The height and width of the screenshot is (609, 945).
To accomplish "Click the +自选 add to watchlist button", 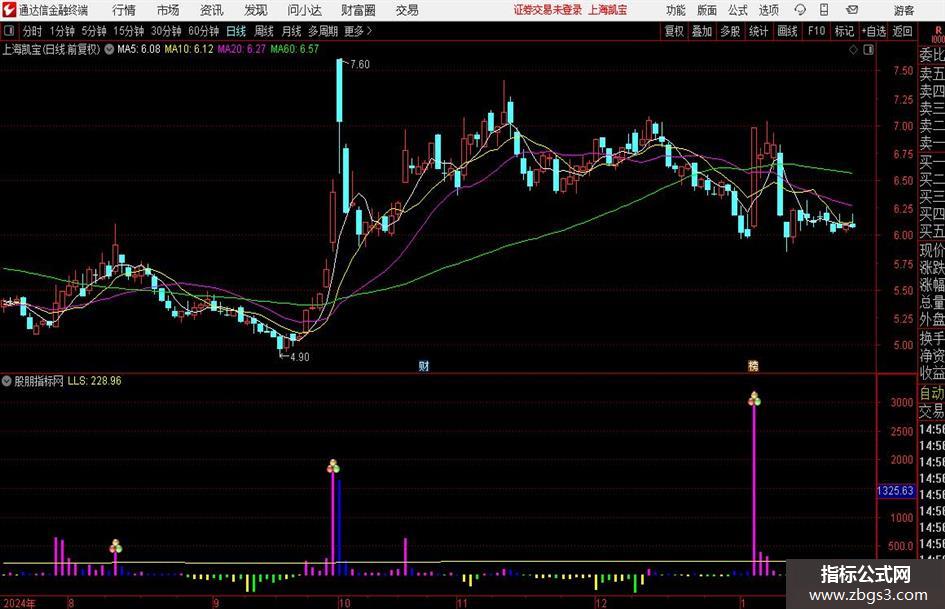I will coord(873,31).
